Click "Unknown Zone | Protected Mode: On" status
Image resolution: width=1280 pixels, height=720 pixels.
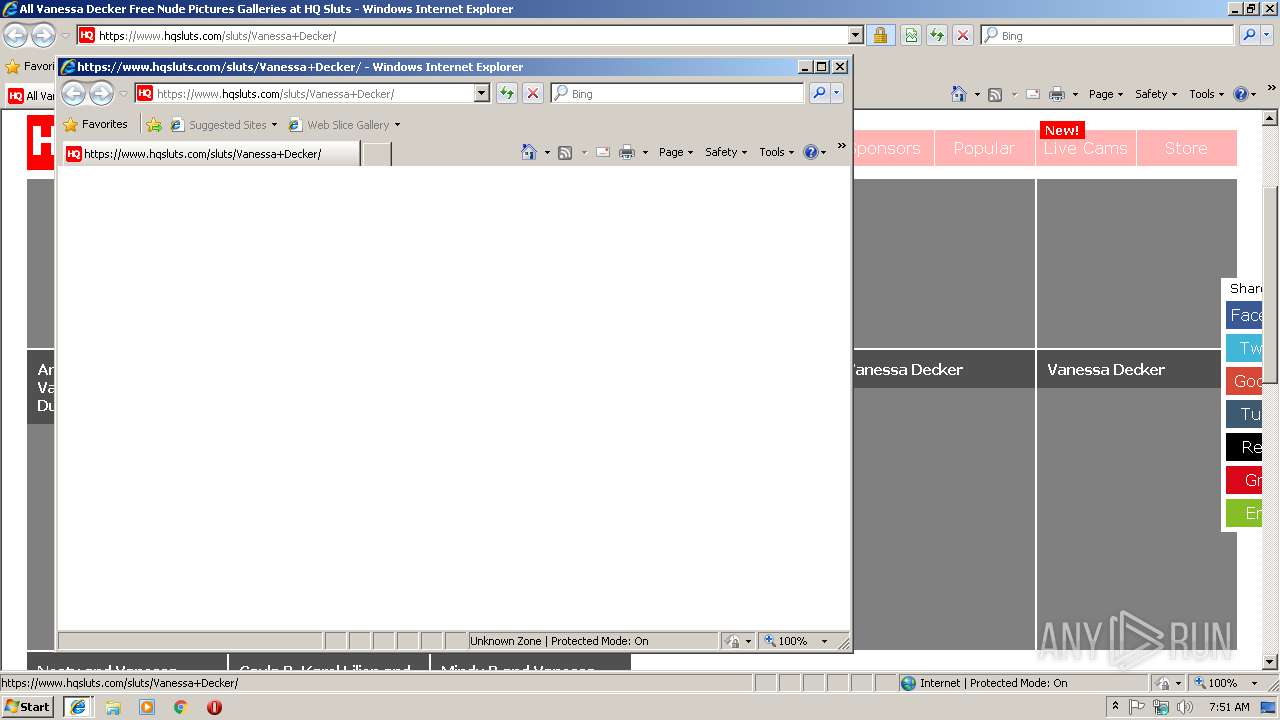pyautogui.click(x=559, y=641)
